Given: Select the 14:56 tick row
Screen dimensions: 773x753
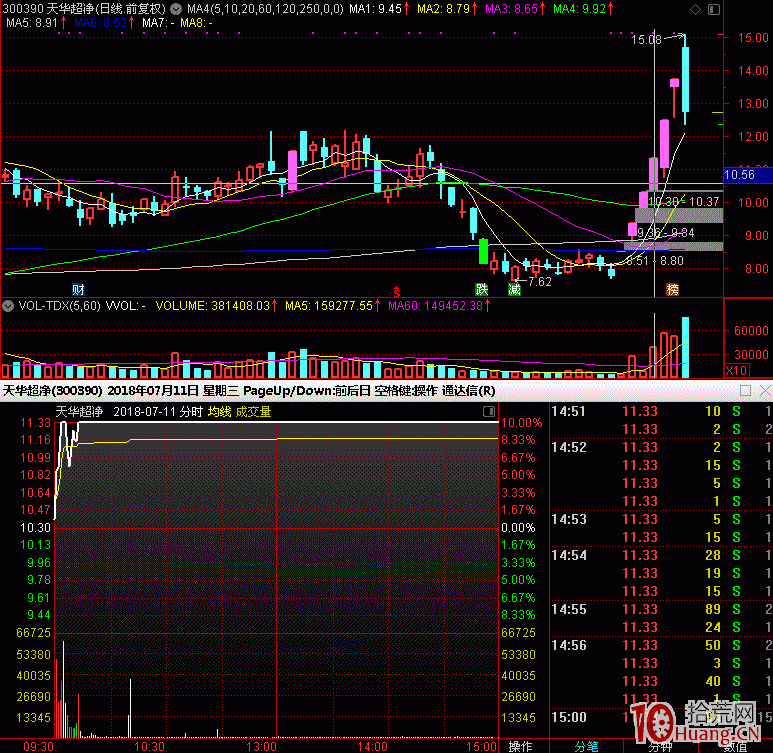Looking at the screenshot, I should 661,645.
